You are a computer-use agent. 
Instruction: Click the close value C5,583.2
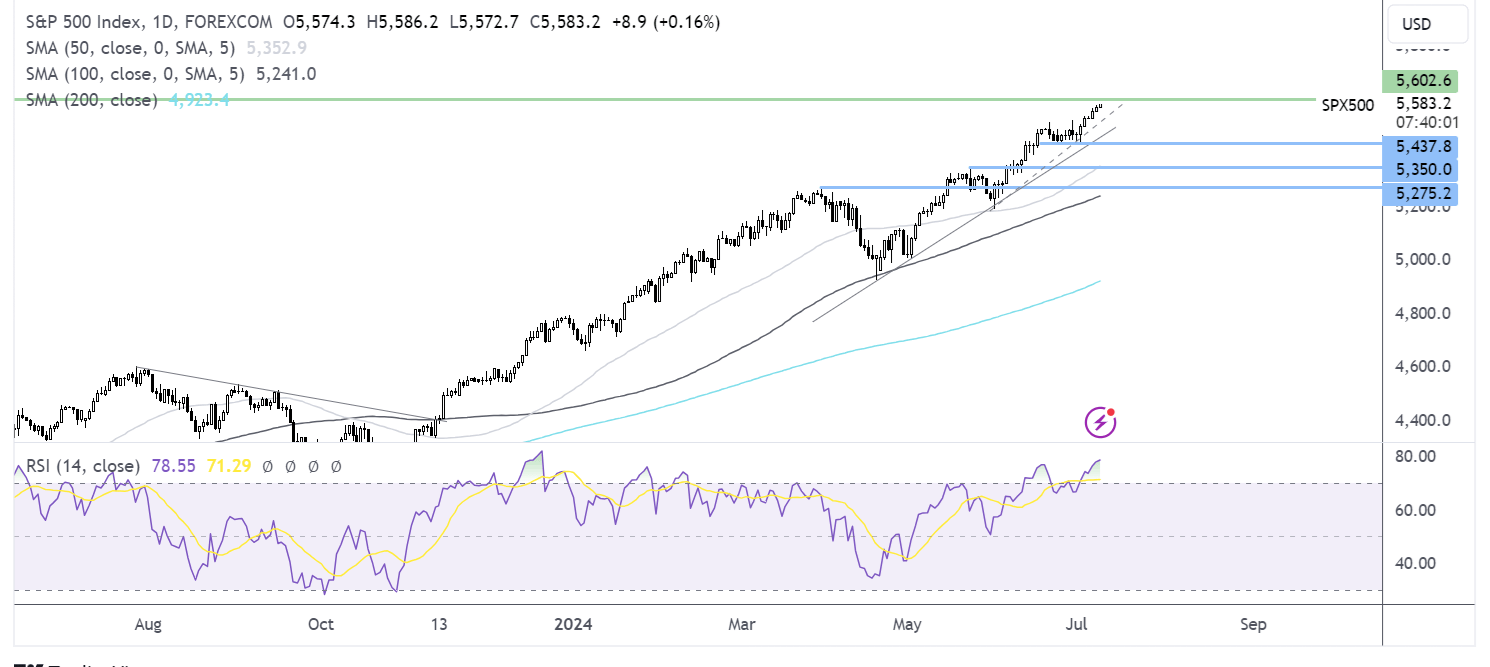point(564,21)
